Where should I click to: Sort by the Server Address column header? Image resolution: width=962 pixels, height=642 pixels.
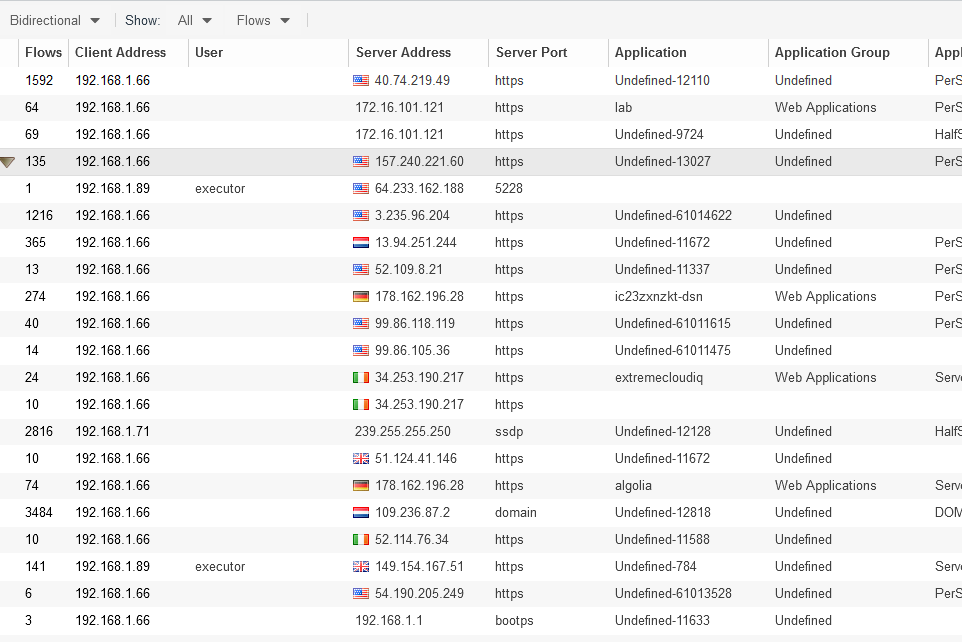(x=403, y=53)
